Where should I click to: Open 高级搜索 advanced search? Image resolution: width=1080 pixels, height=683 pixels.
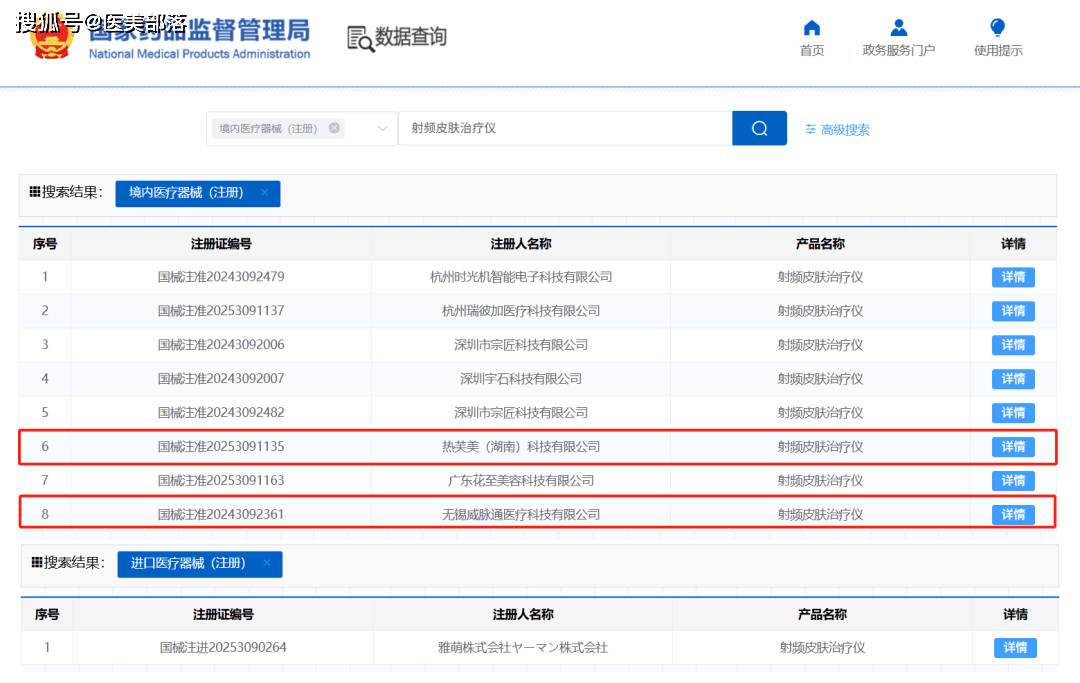(x=838, y=129)
